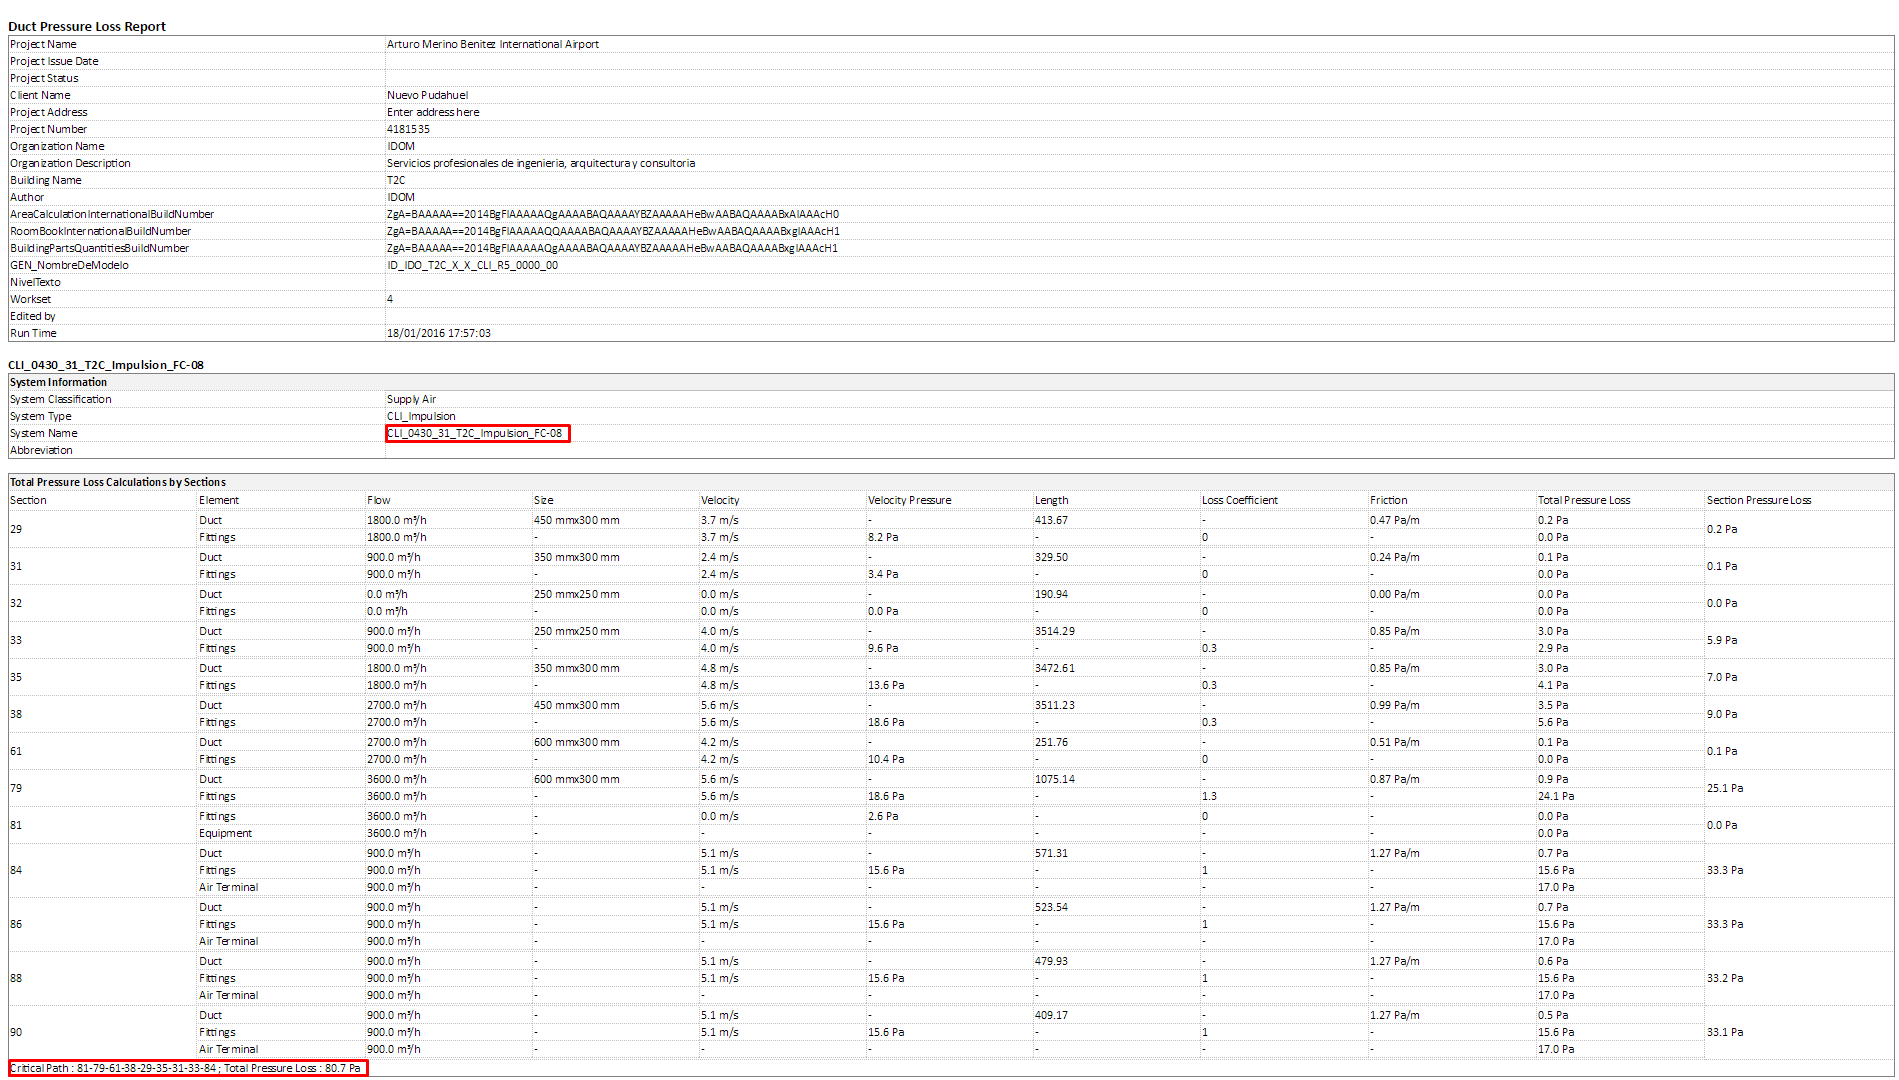Viewport: 1899px width, 1080px height.
Task: Click the 'Section' column header
Action: (x=28, y=500)
